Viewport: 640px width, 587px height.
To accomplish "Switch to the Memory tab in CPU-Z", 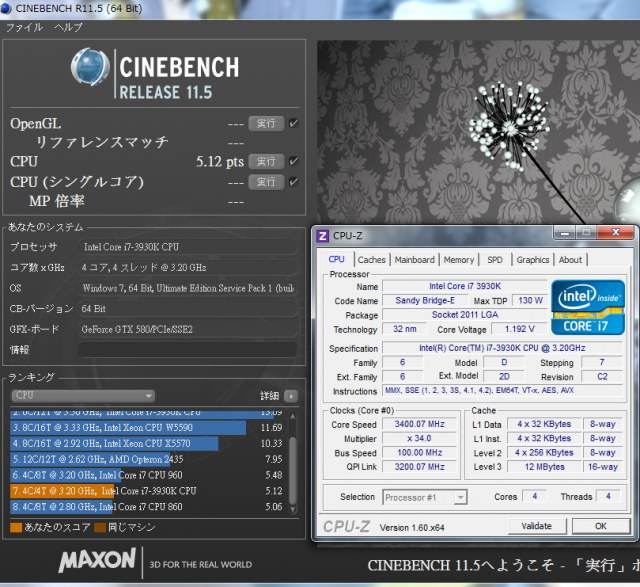I will point(459,260).
